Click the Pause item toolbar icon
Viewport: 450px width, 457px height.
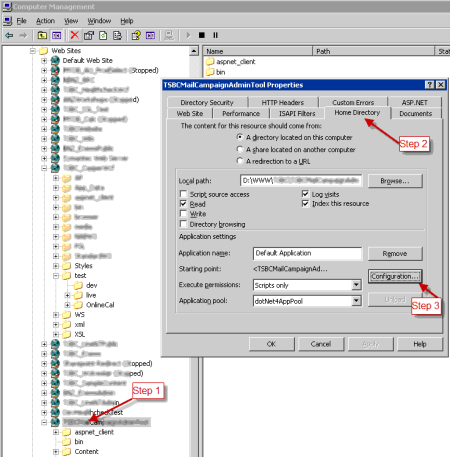click(215, 35)
